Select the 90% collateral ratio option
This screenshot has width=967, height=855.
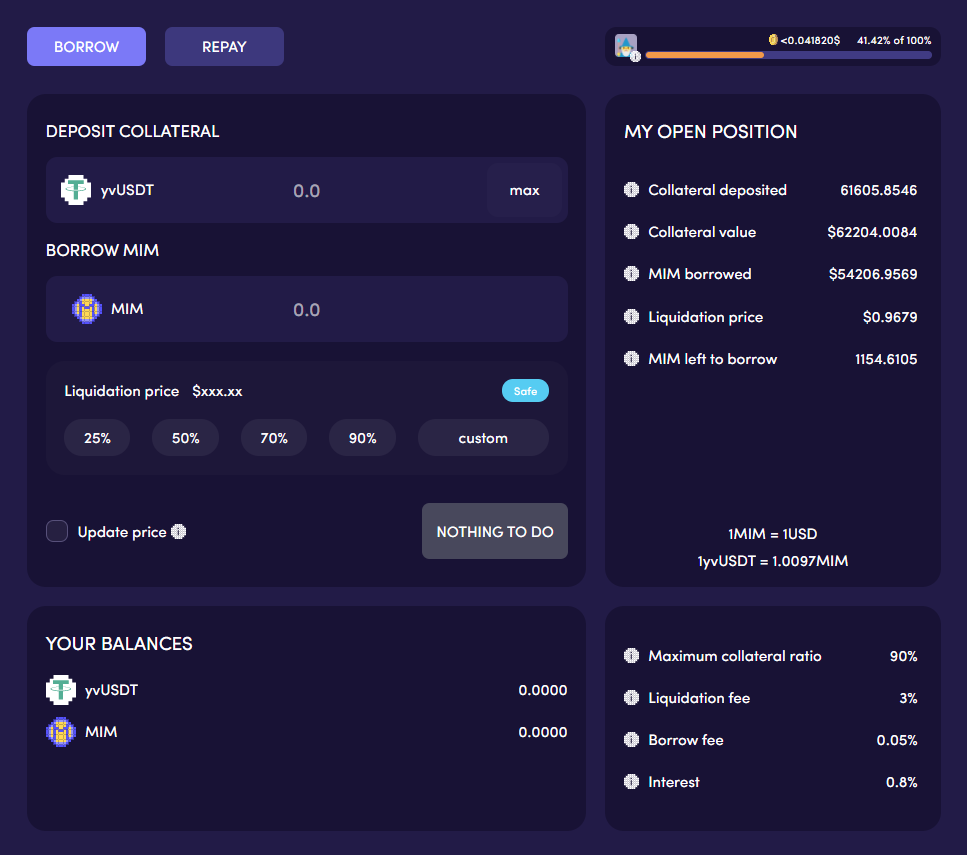tap(362, 438)
